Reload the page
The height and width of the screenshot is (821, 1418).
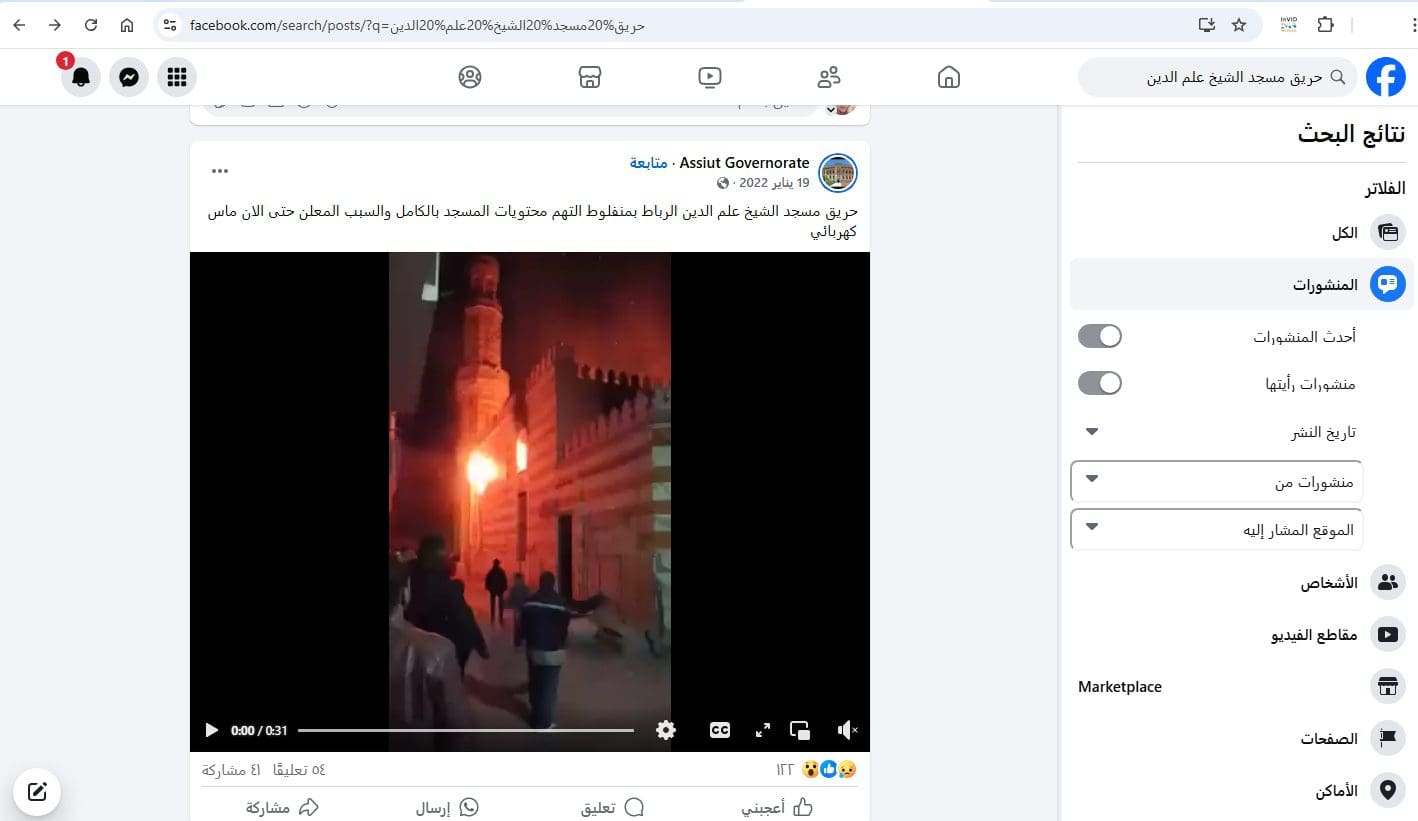click(91, 25)
